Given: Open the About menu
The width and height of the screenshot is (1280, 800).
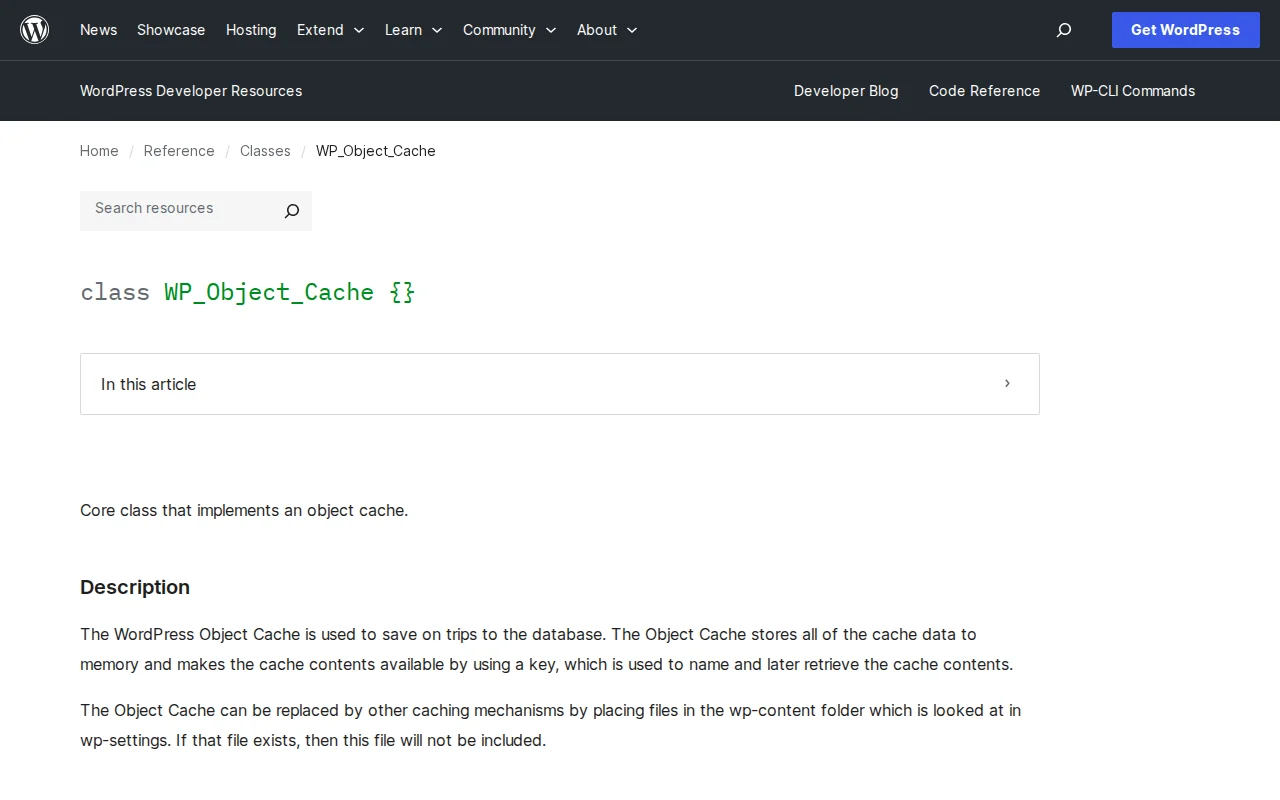Looking at the screenshot, I should click(596, 30).
